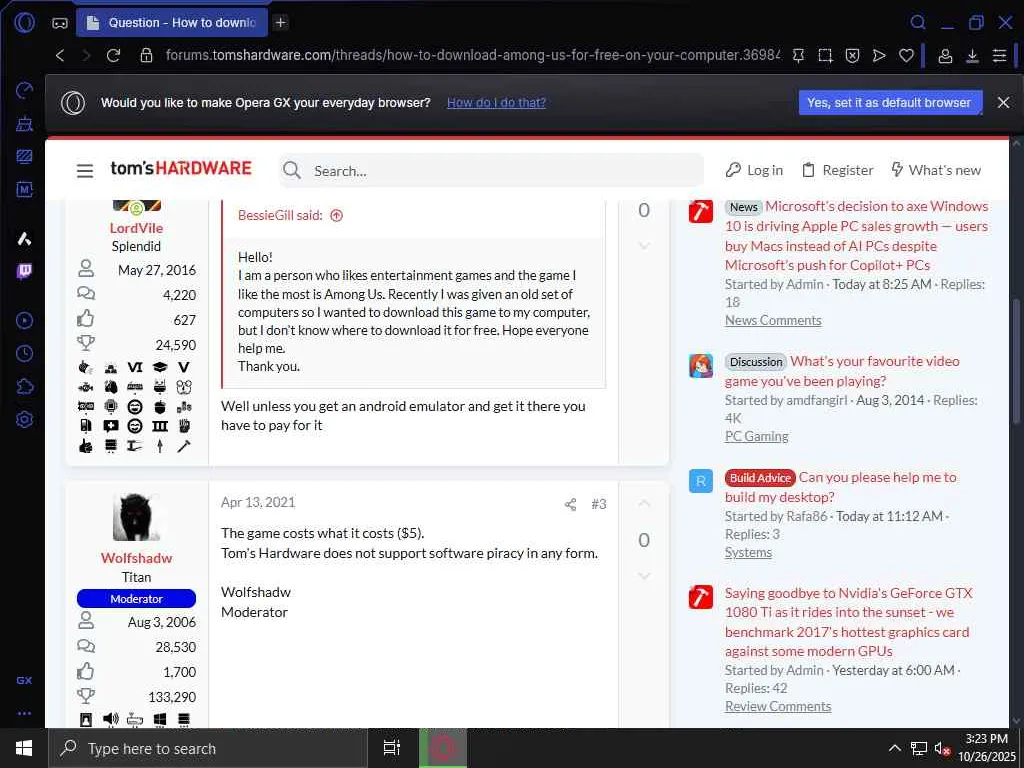Reload the current page
The width and height of the screenshot is (1024, 768).
coord(113,55)
